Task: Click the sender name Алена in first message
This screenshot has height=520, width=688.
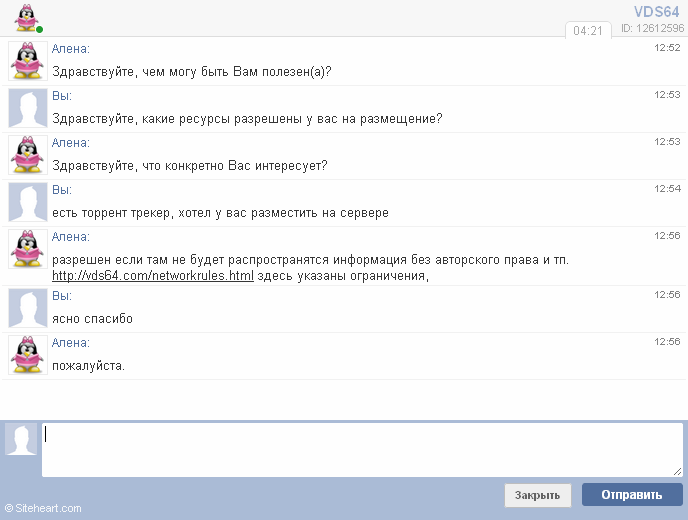Action: click(70, 48)
